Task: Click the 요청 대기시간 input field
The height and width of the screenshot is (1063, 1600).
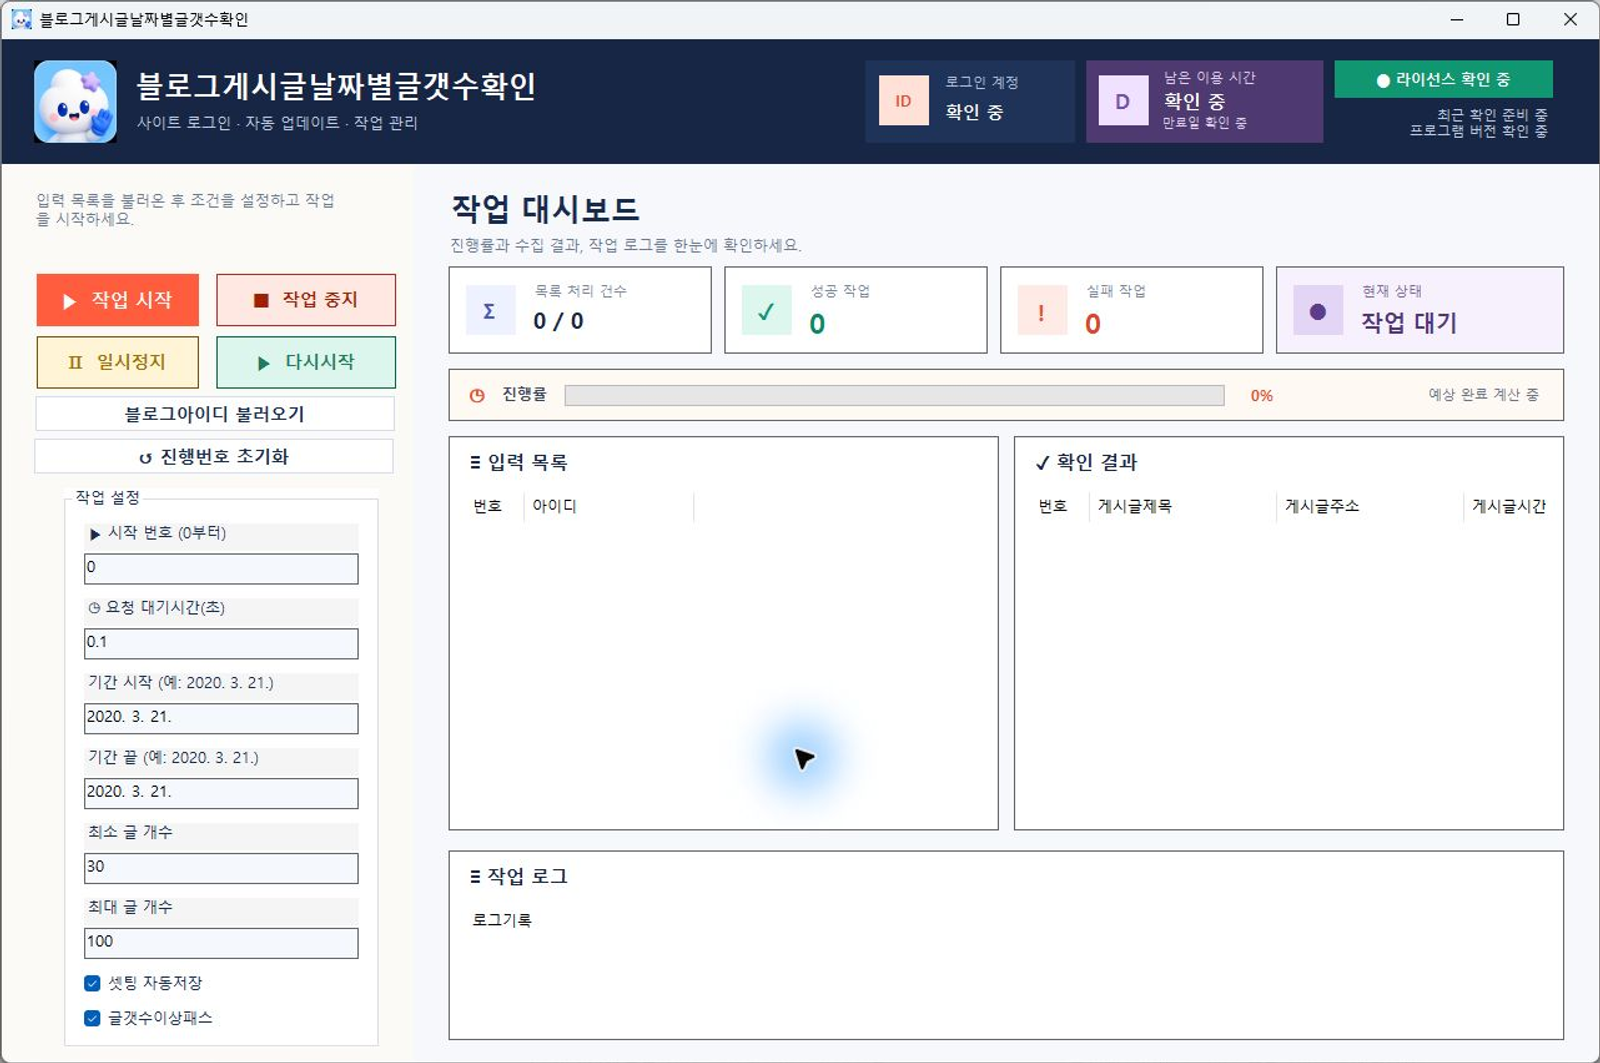Action: point(221,643)
